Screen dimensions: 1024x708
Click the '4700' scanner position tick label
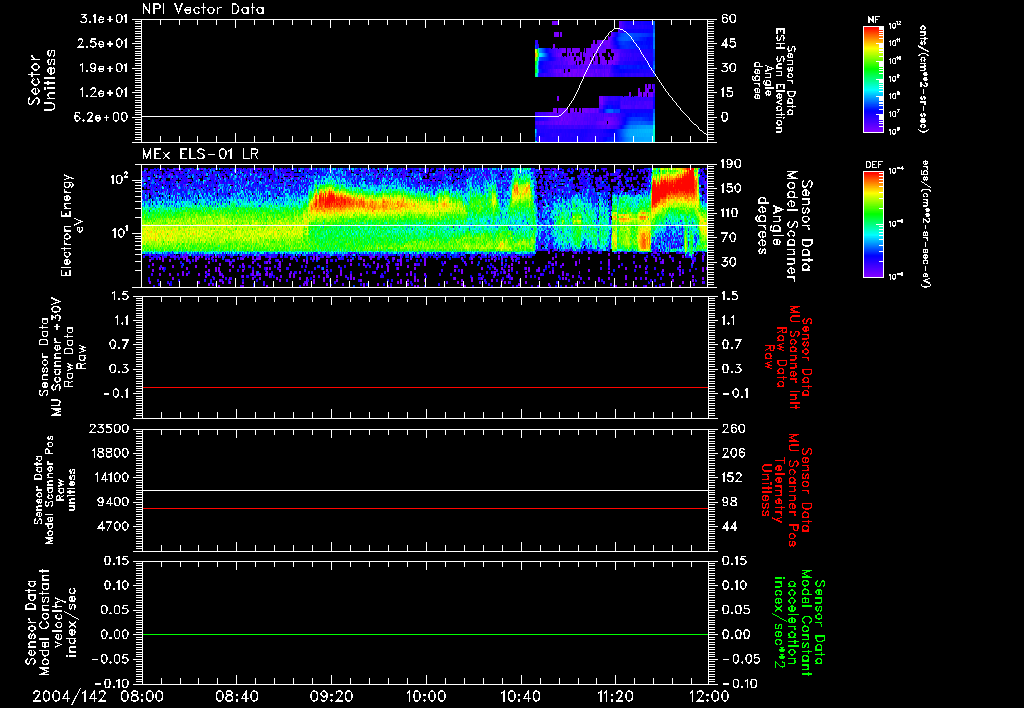tap(113, 526)
